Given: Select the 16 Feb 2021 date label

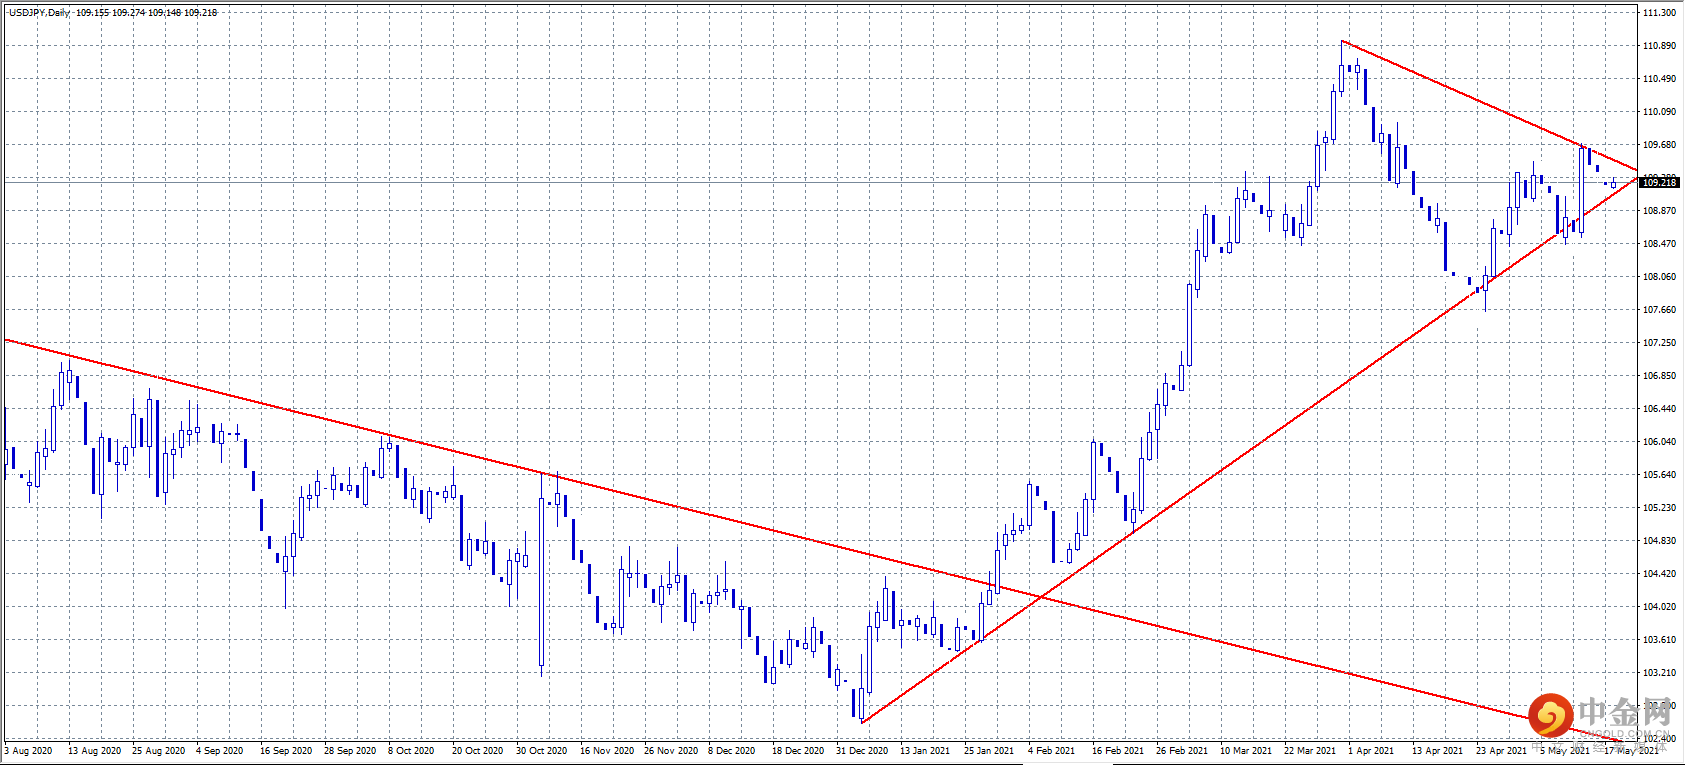Looking at the screenshot, I should pyautogui.click(x=1118, y=751).
